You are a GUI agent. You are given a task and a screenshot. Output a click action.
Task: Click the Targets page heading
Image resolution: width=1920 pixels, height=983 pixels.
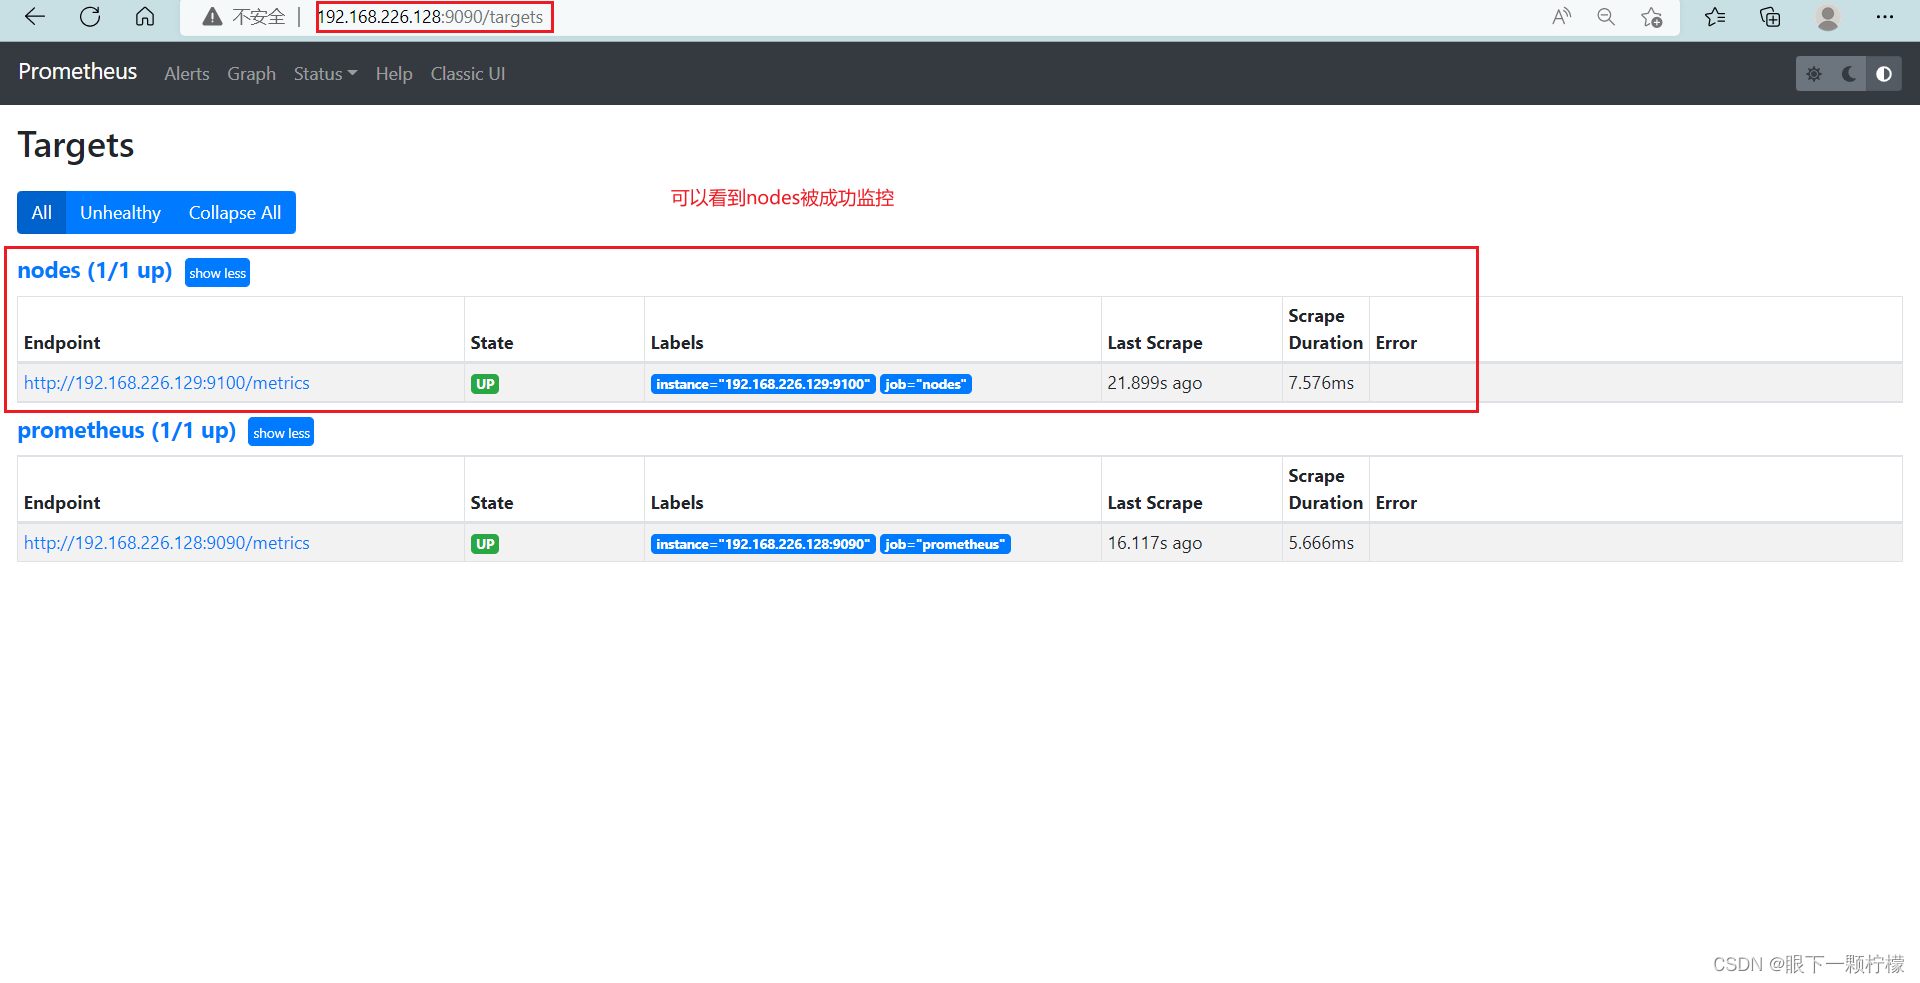[x=76, y=146]
